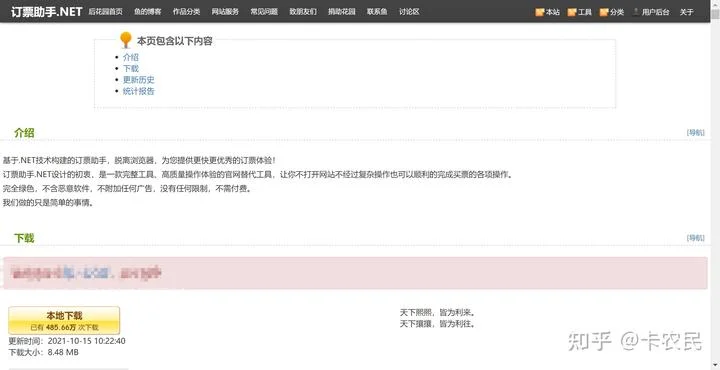Open the 分类 dropdown label

(x=617, y=12)
